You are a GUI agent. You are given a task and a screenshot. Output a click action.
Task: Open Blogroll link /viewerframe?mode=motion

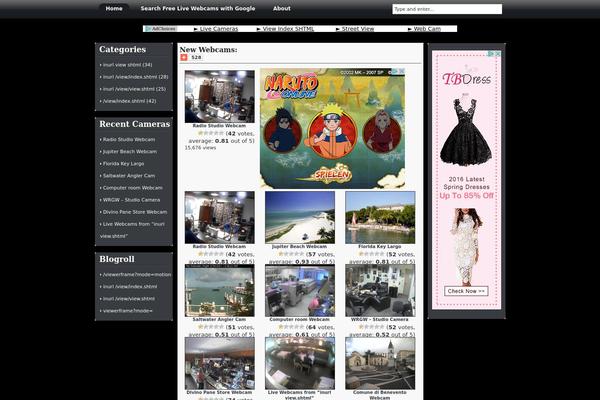pos(137,274)
